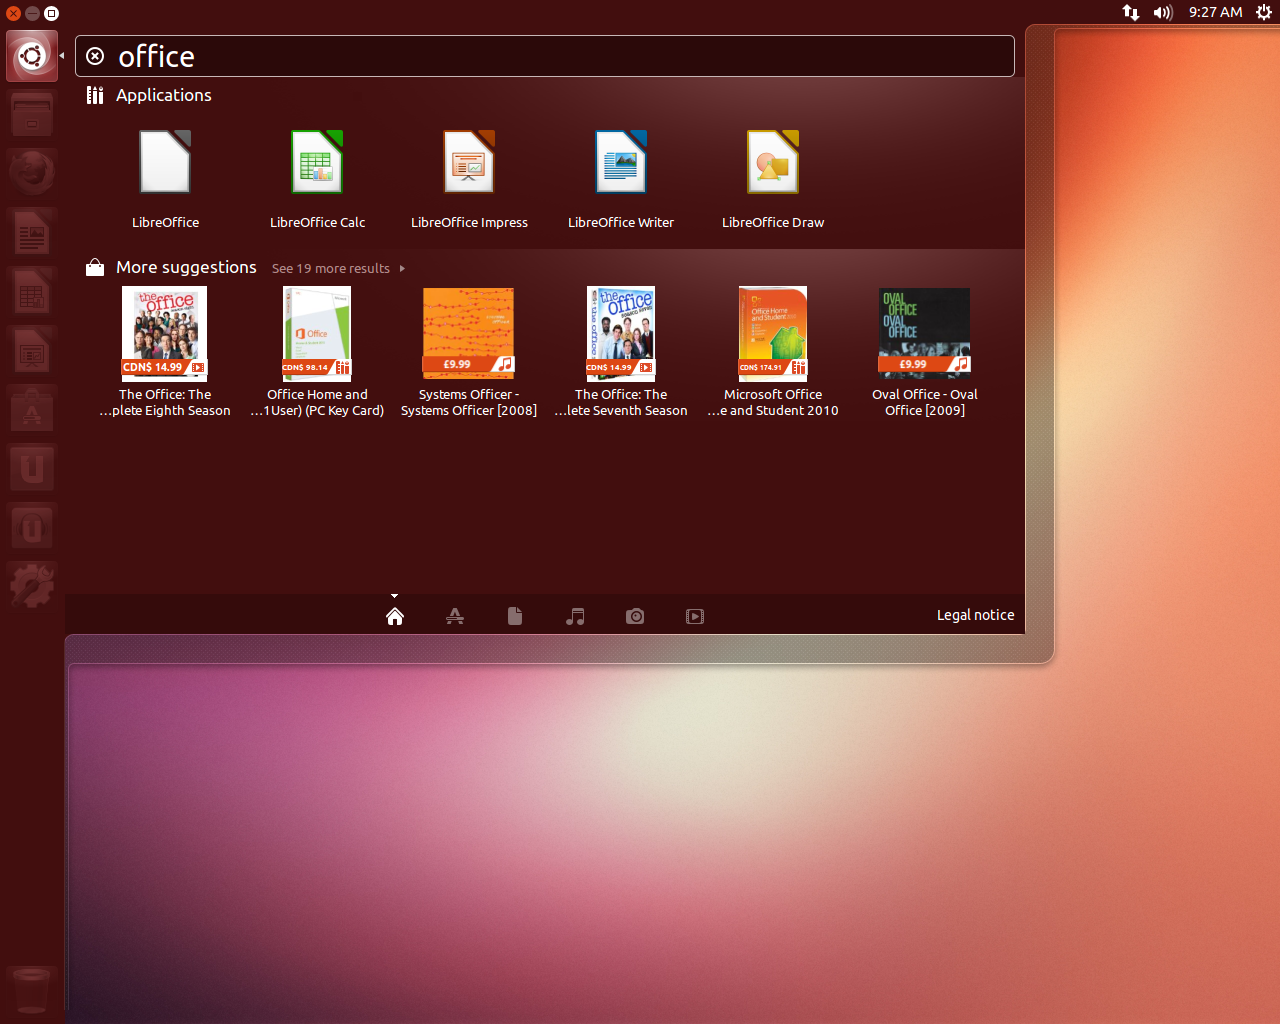Click the Ubuntu Dash home launcher button
This screenshot has height=1024, width=1280.
[32, 56]
